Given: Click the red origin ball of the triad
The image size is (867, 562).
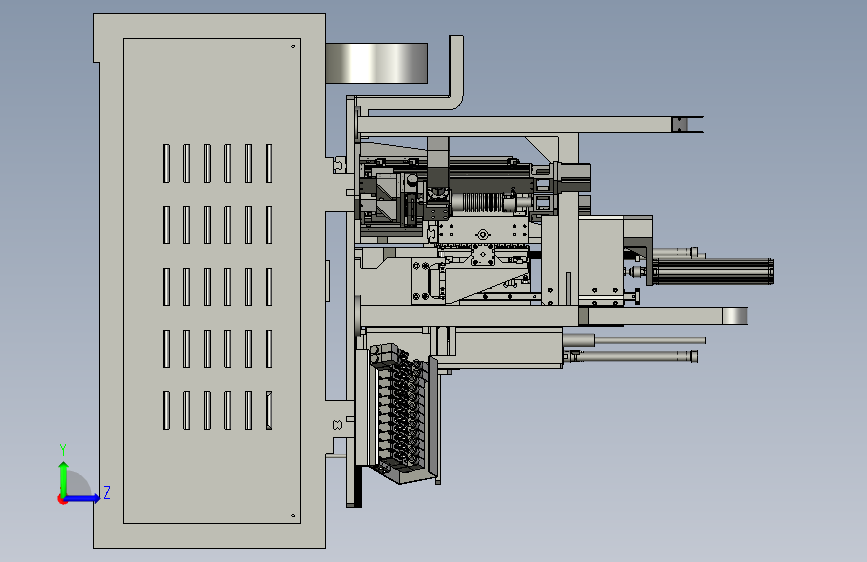Looking at the screenshot, I should [x=62, y=499].
